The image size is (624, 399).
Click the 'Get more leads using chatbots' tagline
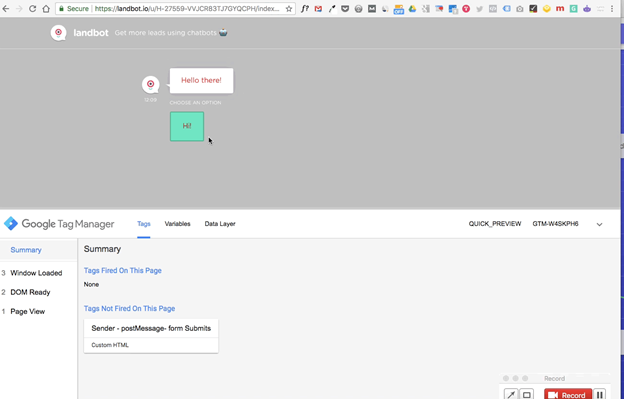(171, 33)
